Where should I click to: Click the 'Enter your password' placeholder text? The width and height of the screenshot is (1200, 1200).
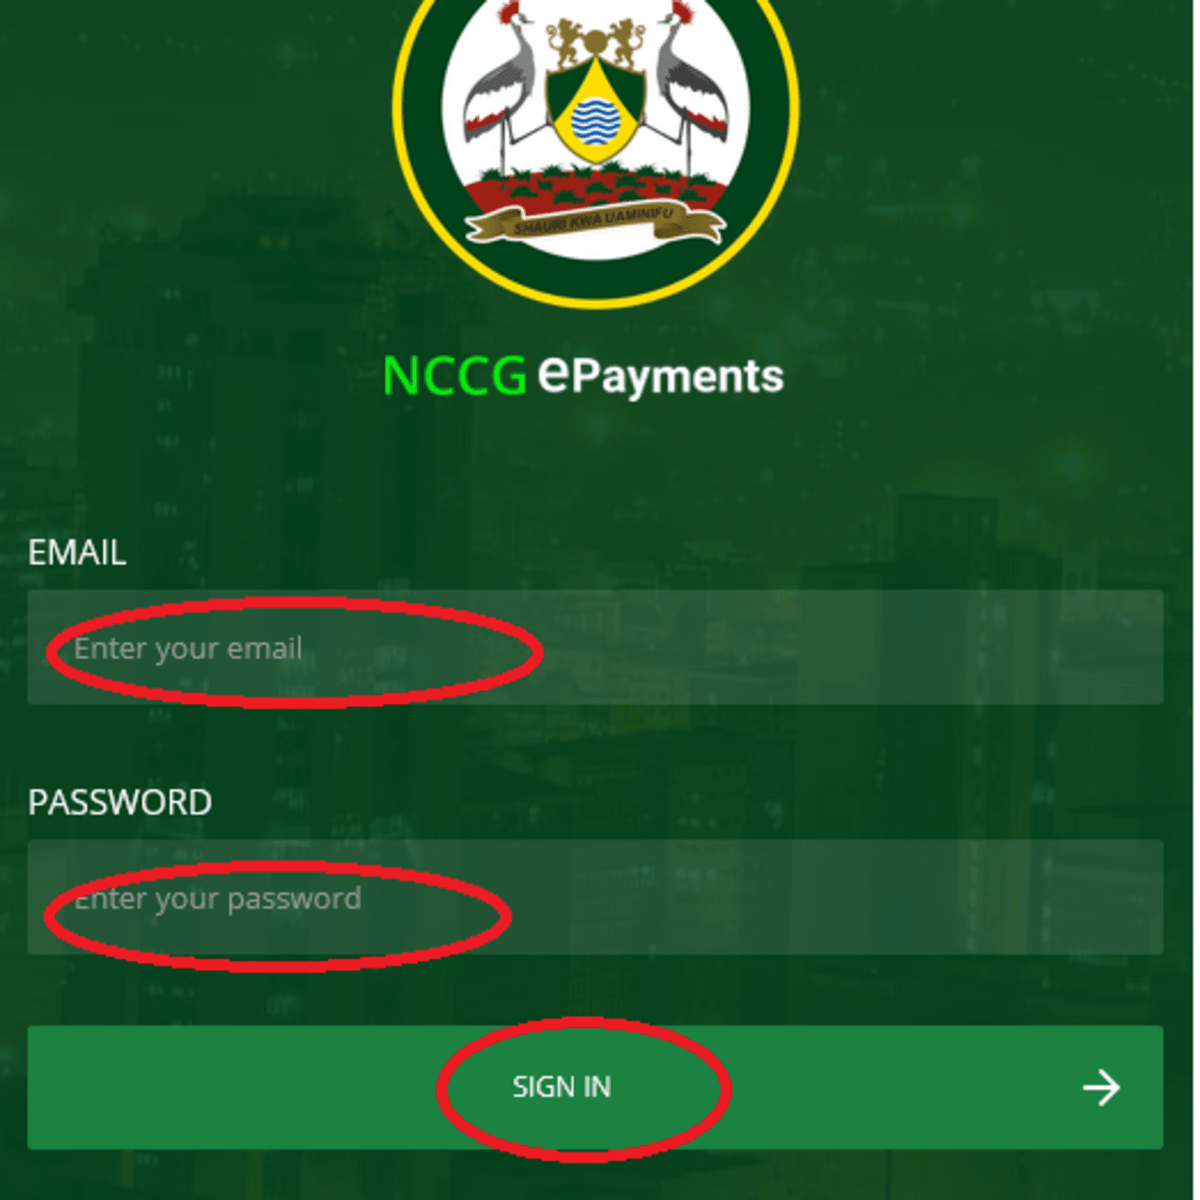click(x=218, y=899)
